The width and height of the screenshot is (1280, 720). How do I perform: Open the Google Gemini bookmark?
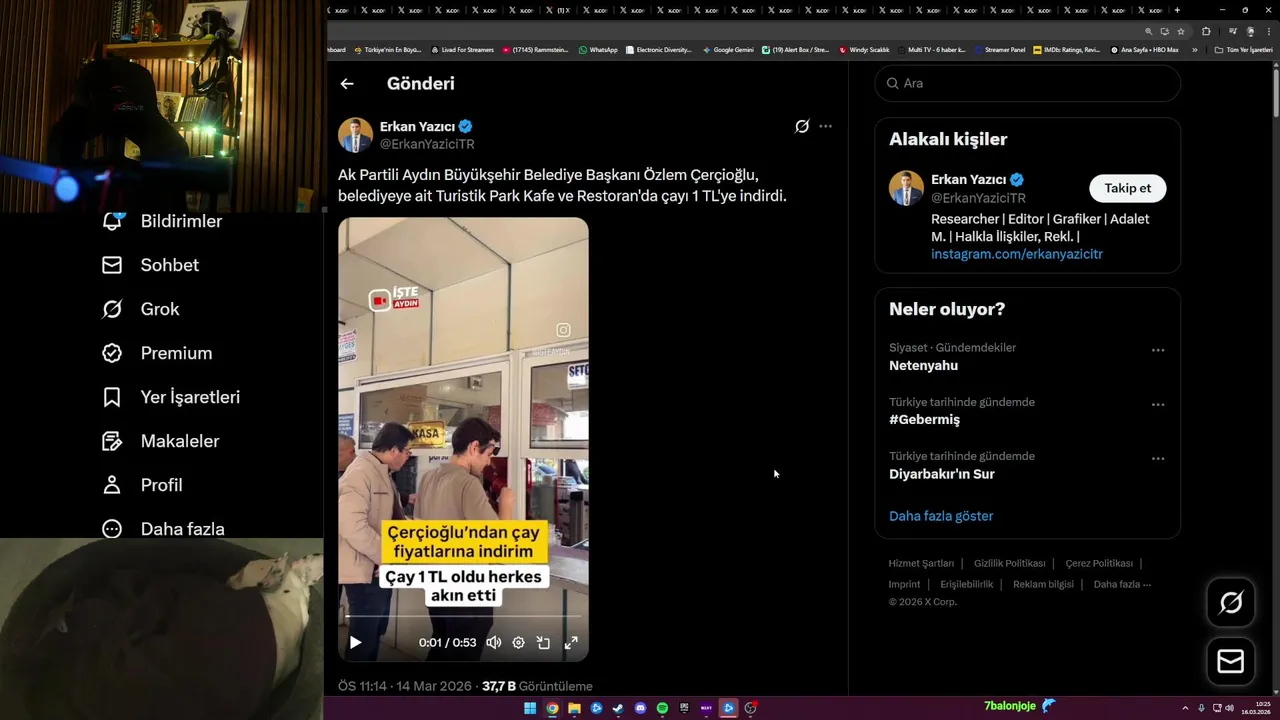[728, 49]
